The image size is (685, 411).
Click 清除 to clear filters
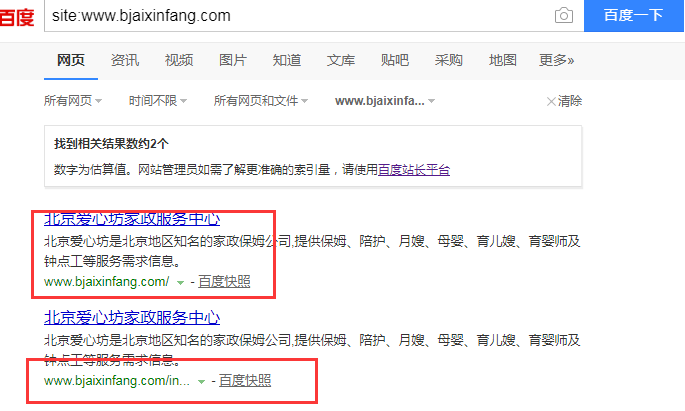564,101
